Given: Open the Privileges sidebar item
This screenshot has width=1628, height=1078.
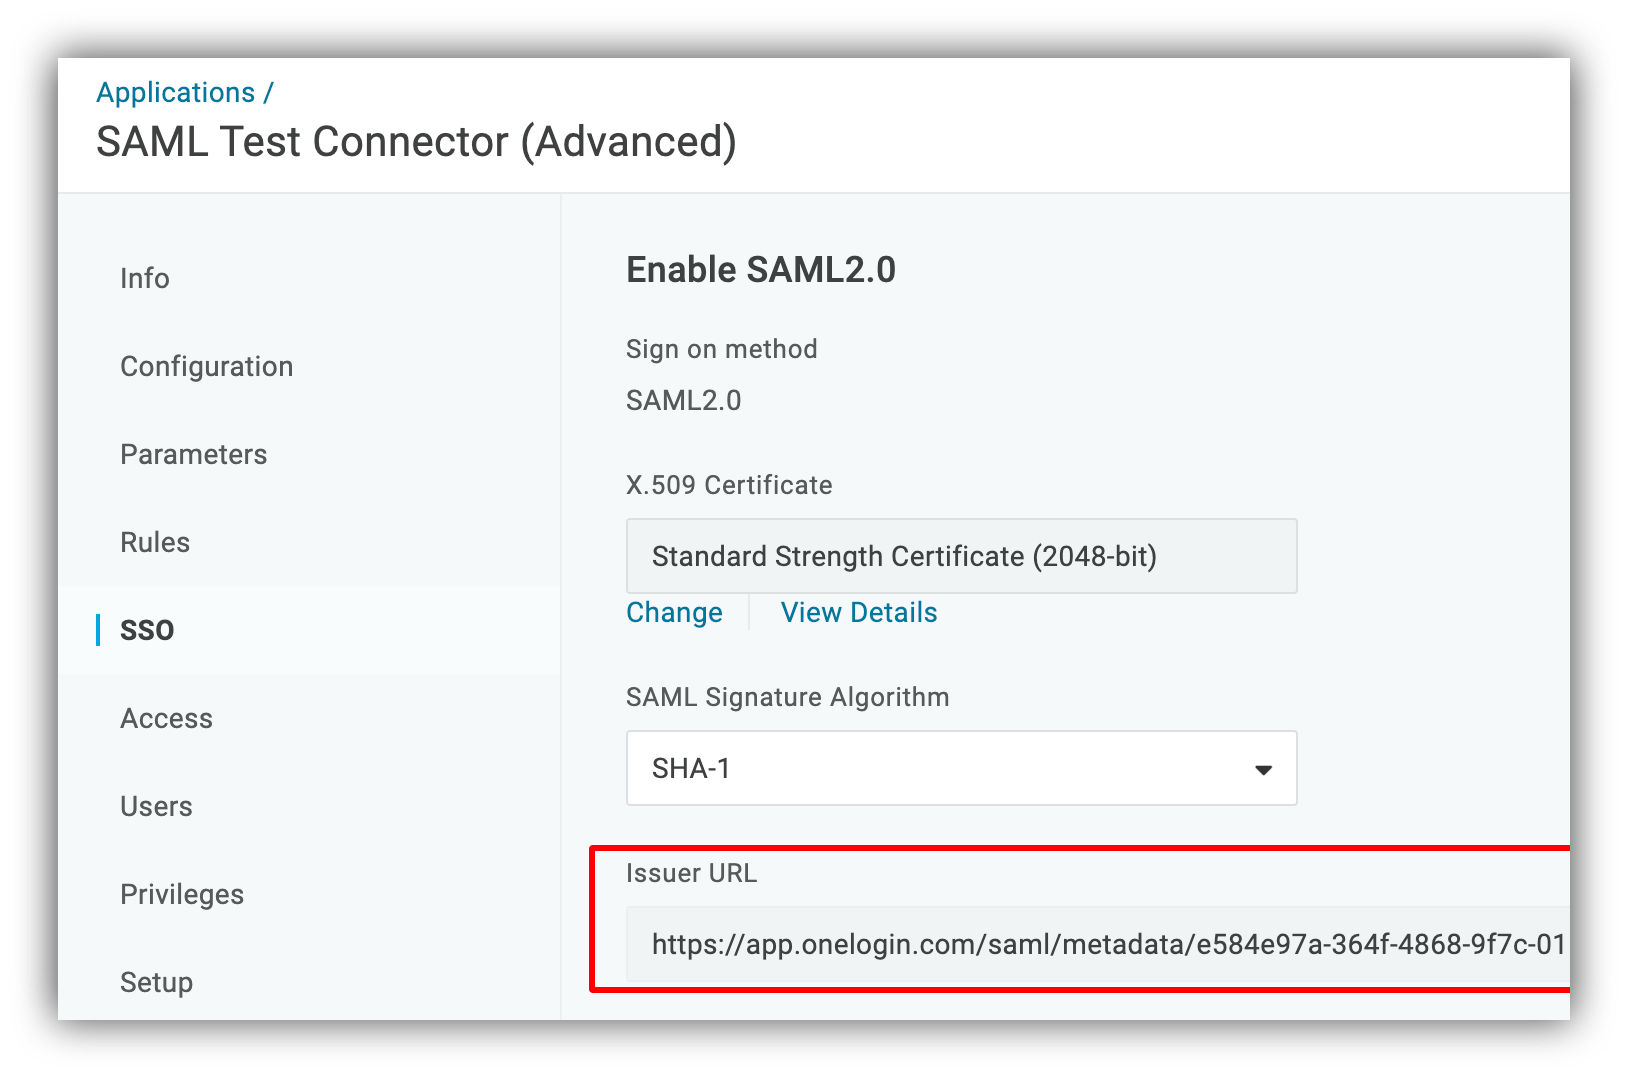Looking at the screenshot, I should (182, 894).
